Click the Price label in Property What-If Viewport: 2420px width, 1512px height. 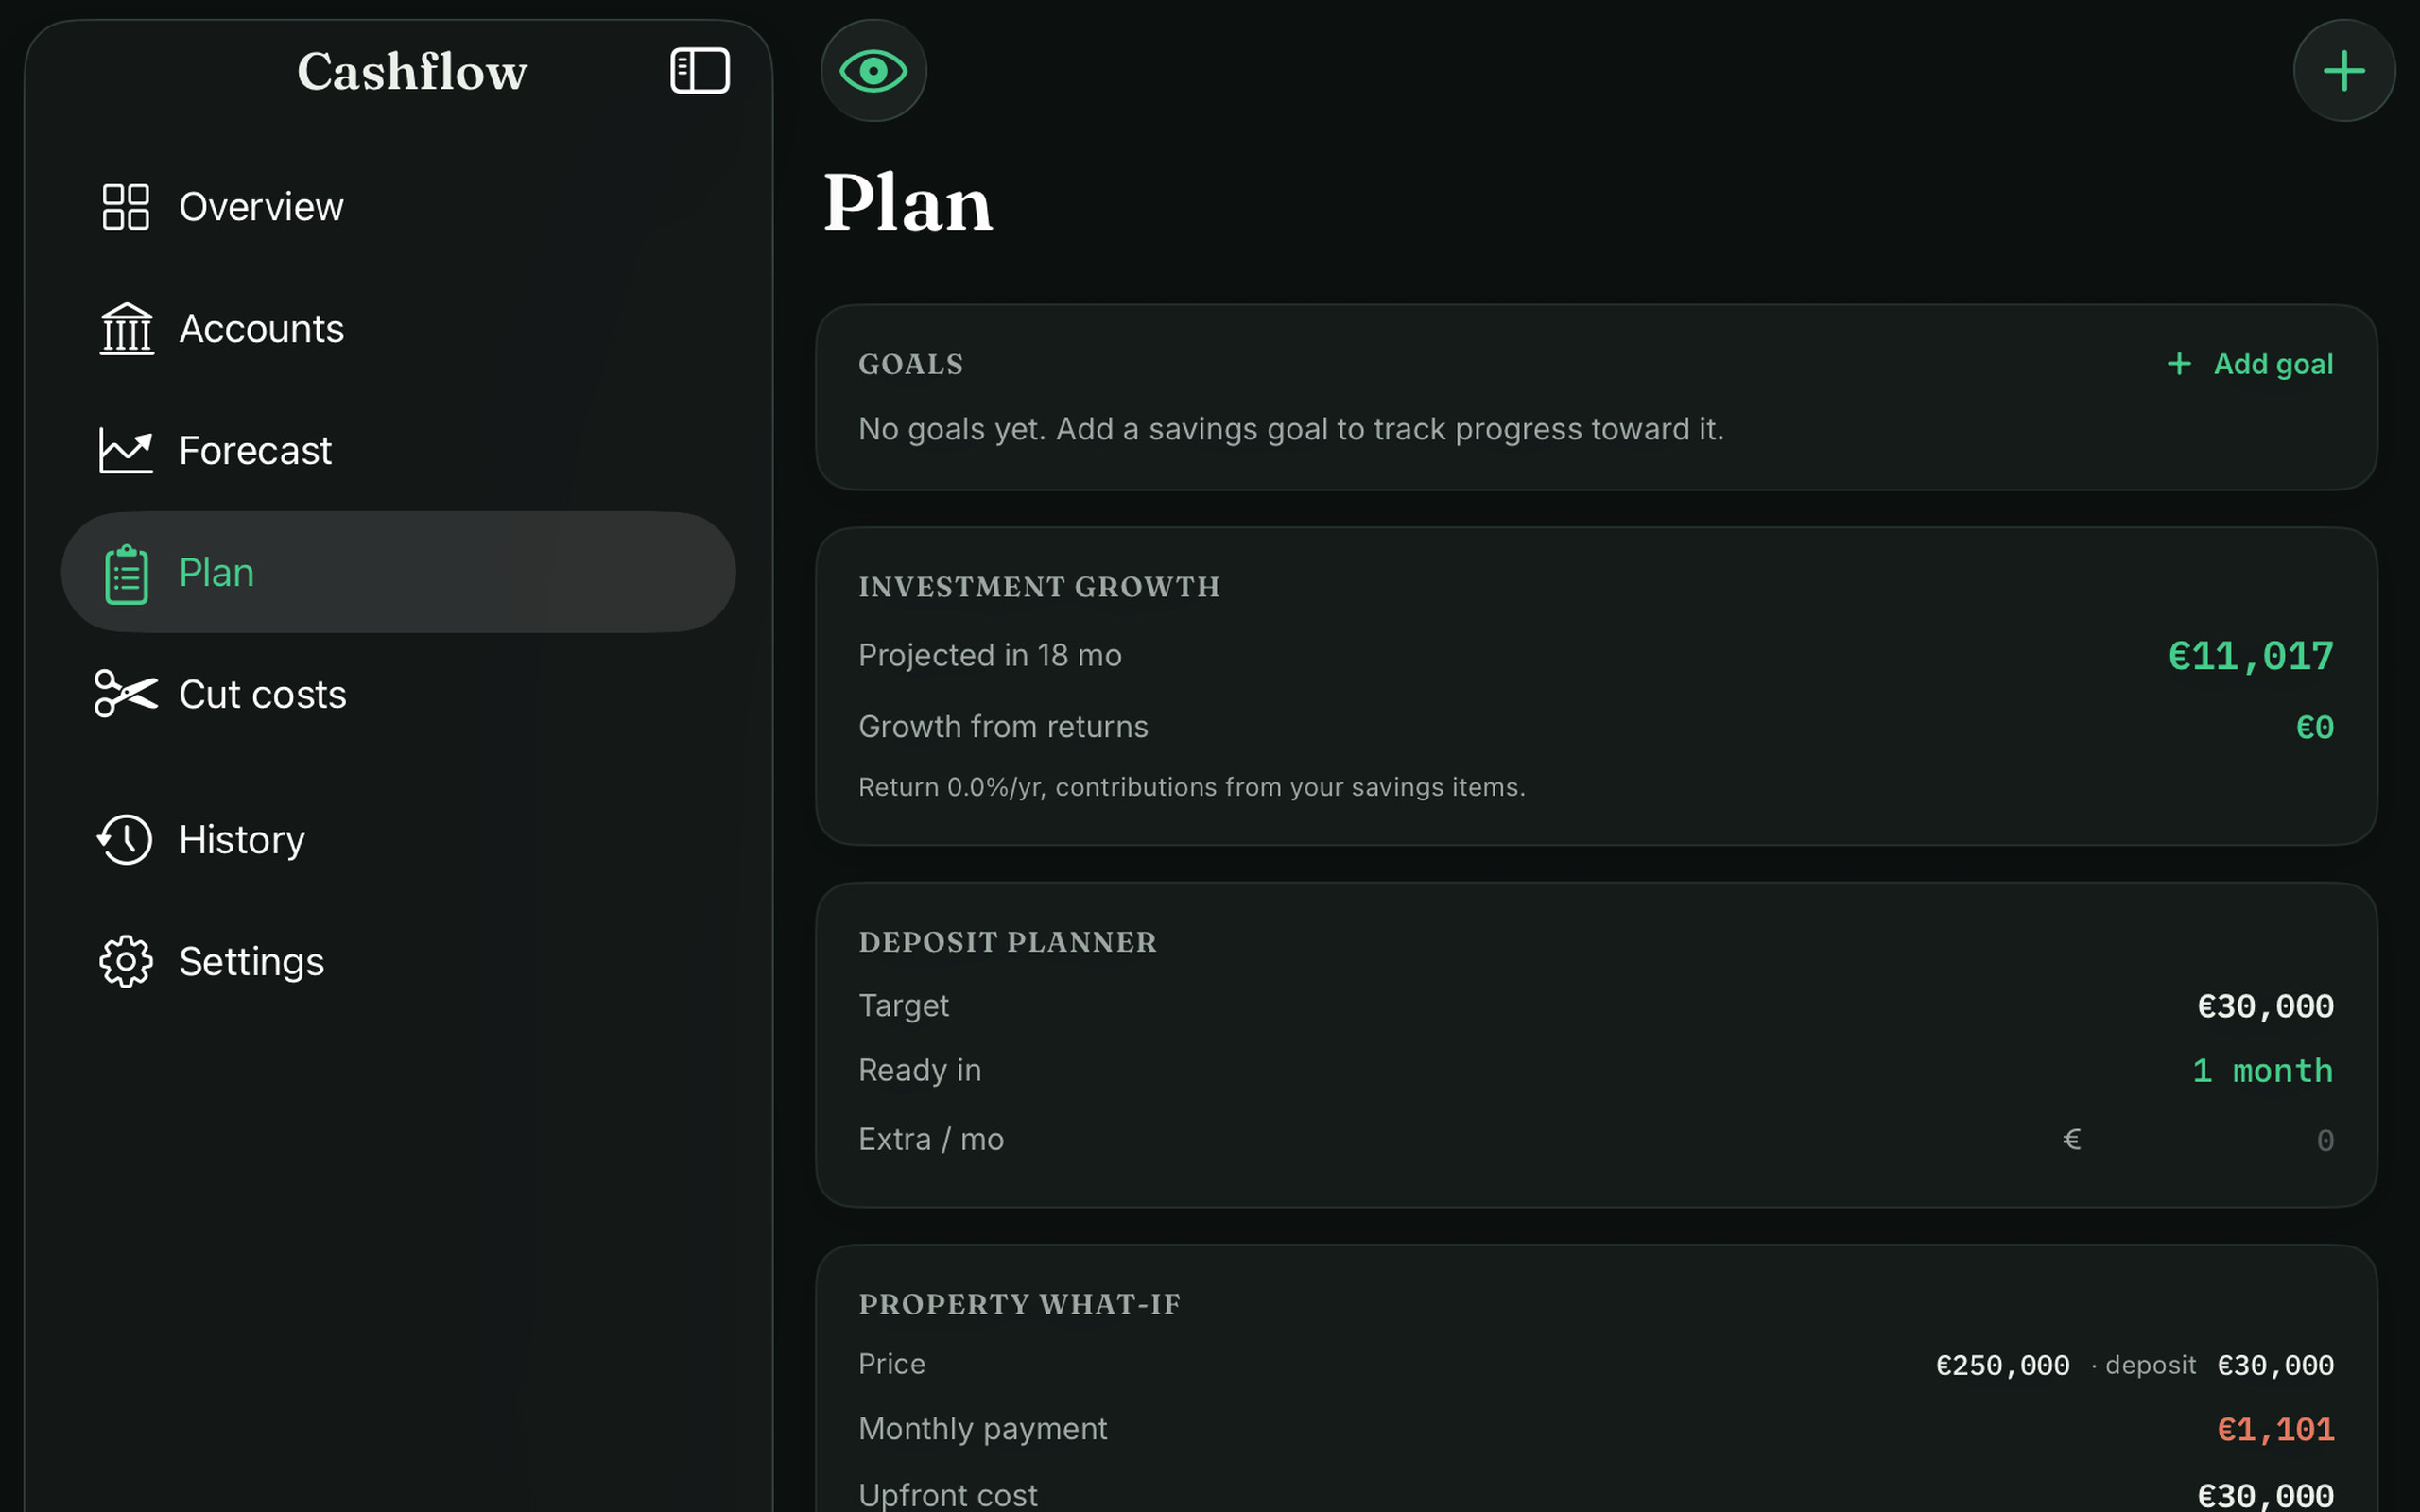pos(891,1364)
